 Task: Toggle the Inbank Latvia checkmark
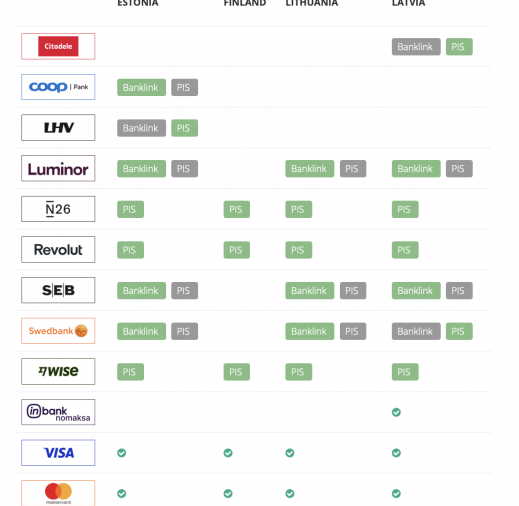pyautogui.click(x=396, y=412)
